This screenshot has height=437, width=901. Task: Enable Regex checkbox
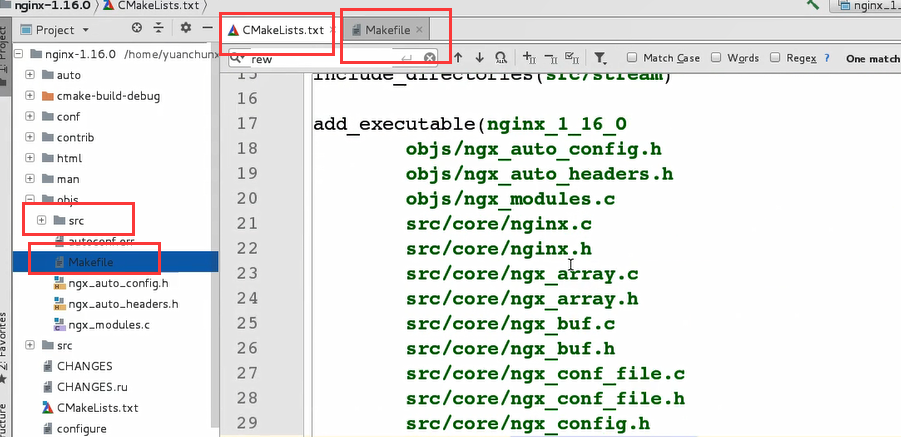pos(775,57)
